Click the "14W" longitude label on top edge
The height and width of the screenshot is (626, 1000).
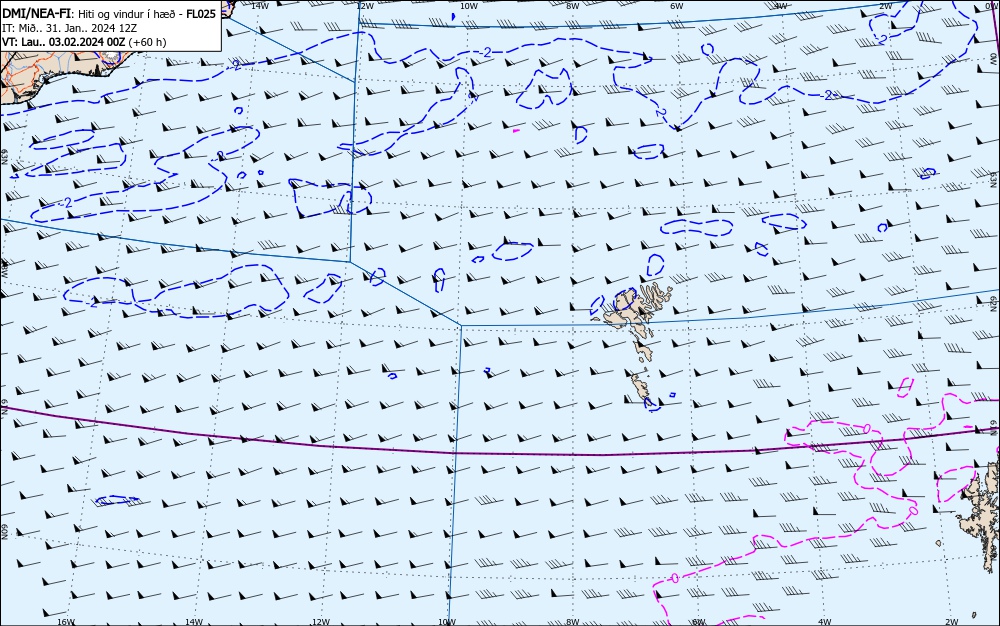[260, 6]
